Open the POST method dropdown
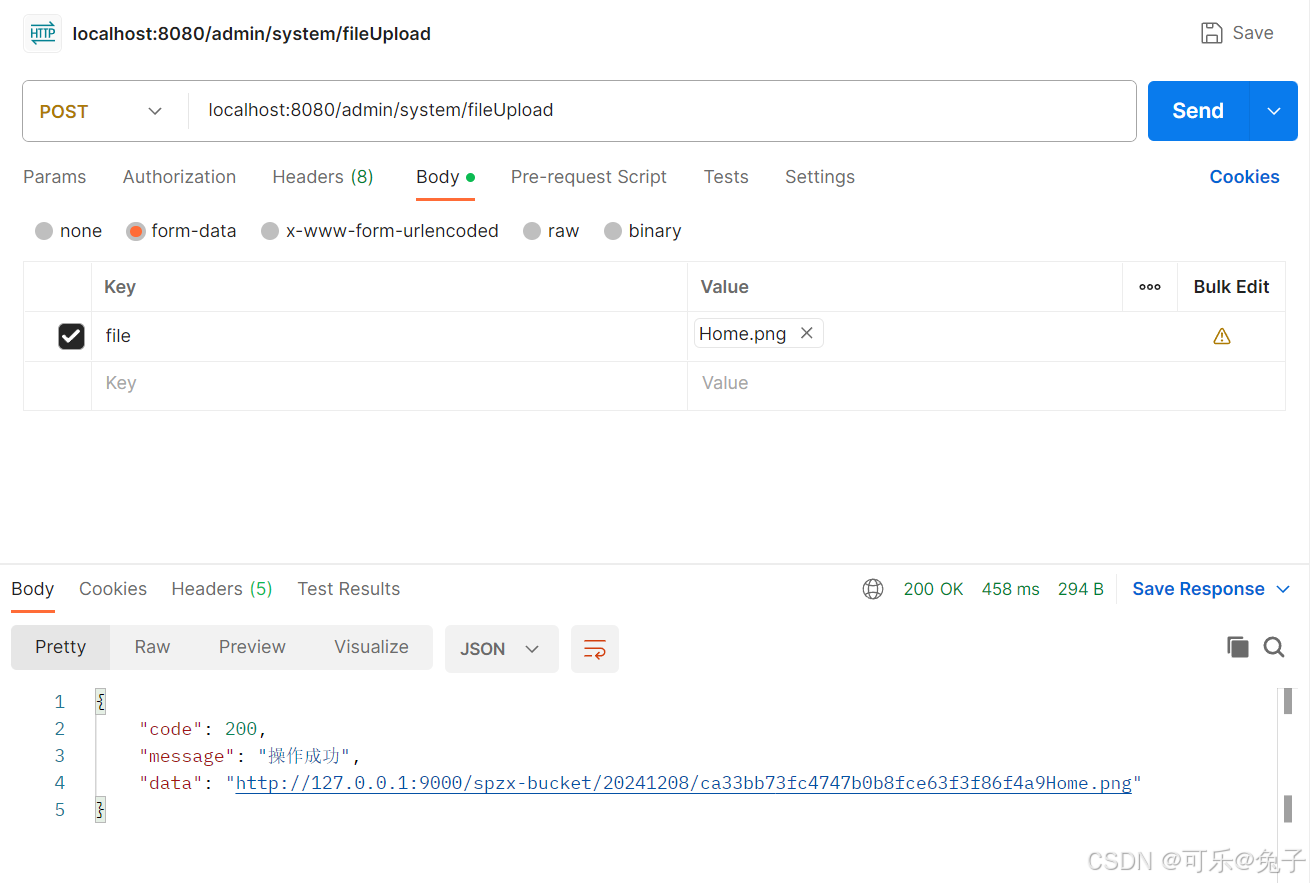Viewport: 1310px width, 883px height. coord(155,111)
